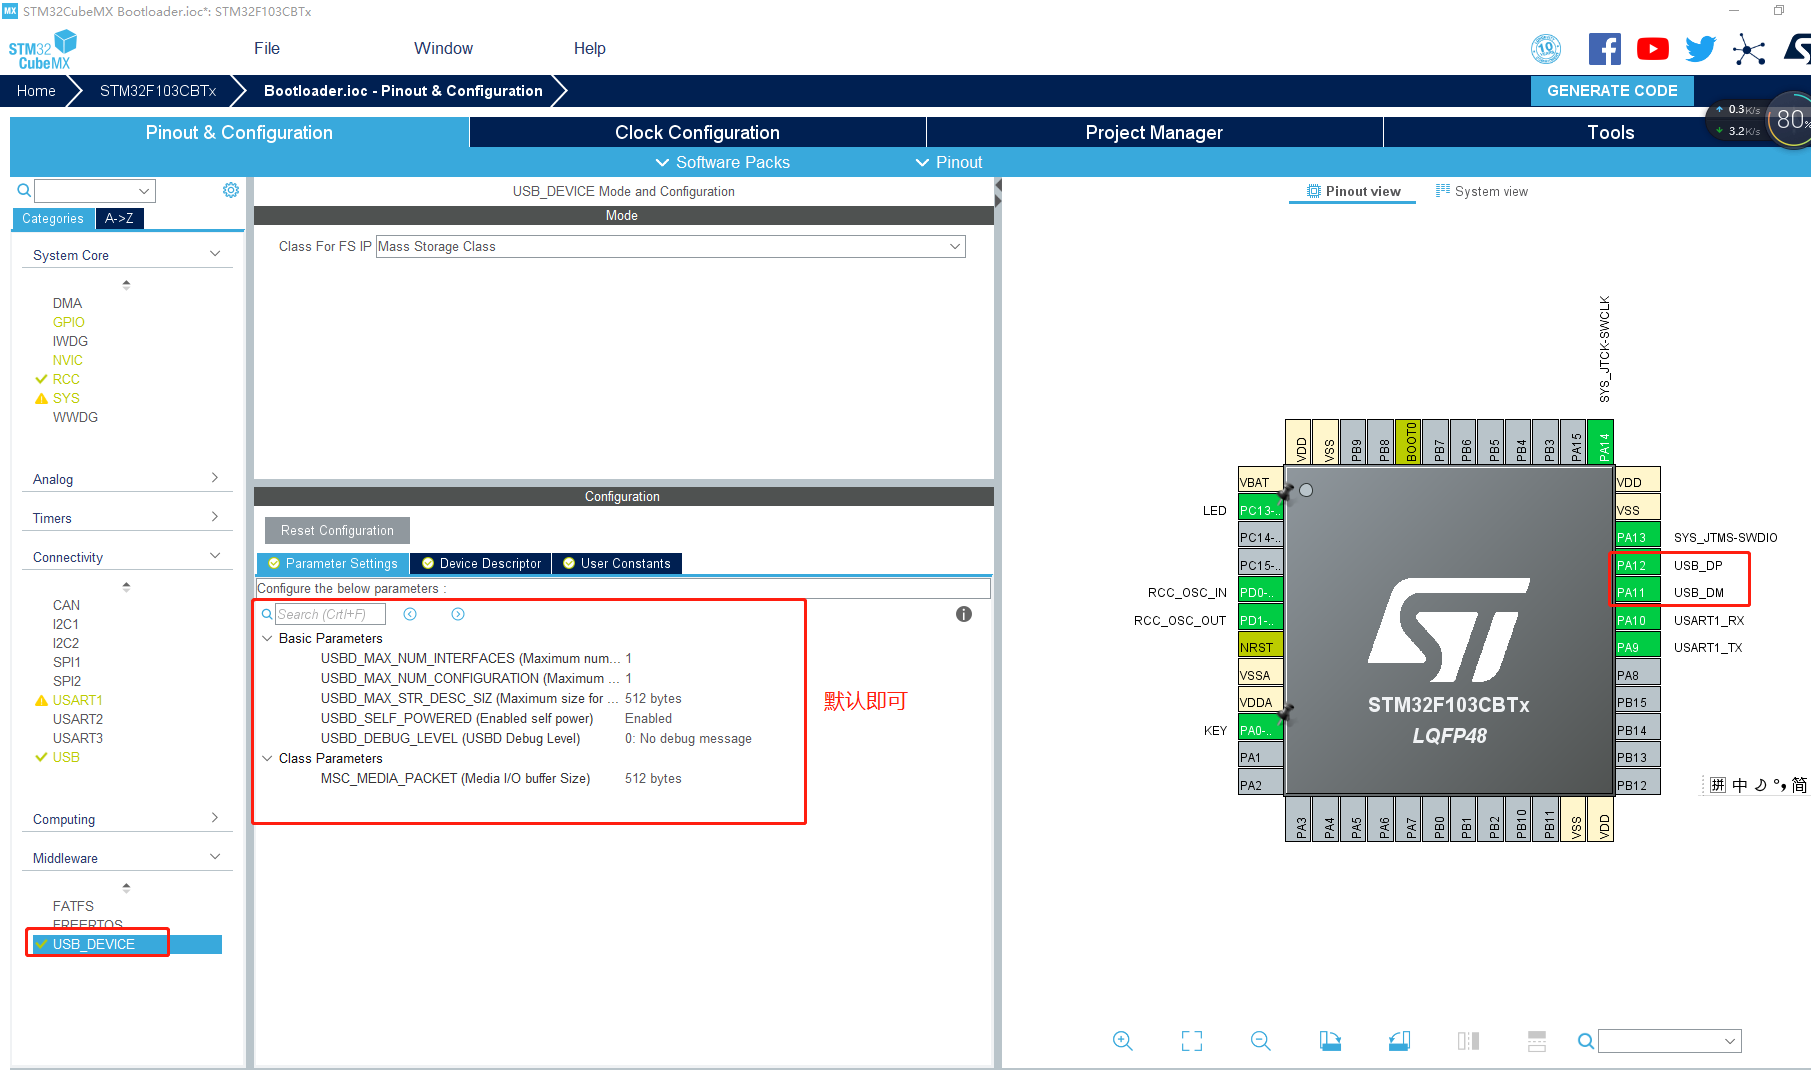
Task: Open the File menu
Action: (267, 48)
